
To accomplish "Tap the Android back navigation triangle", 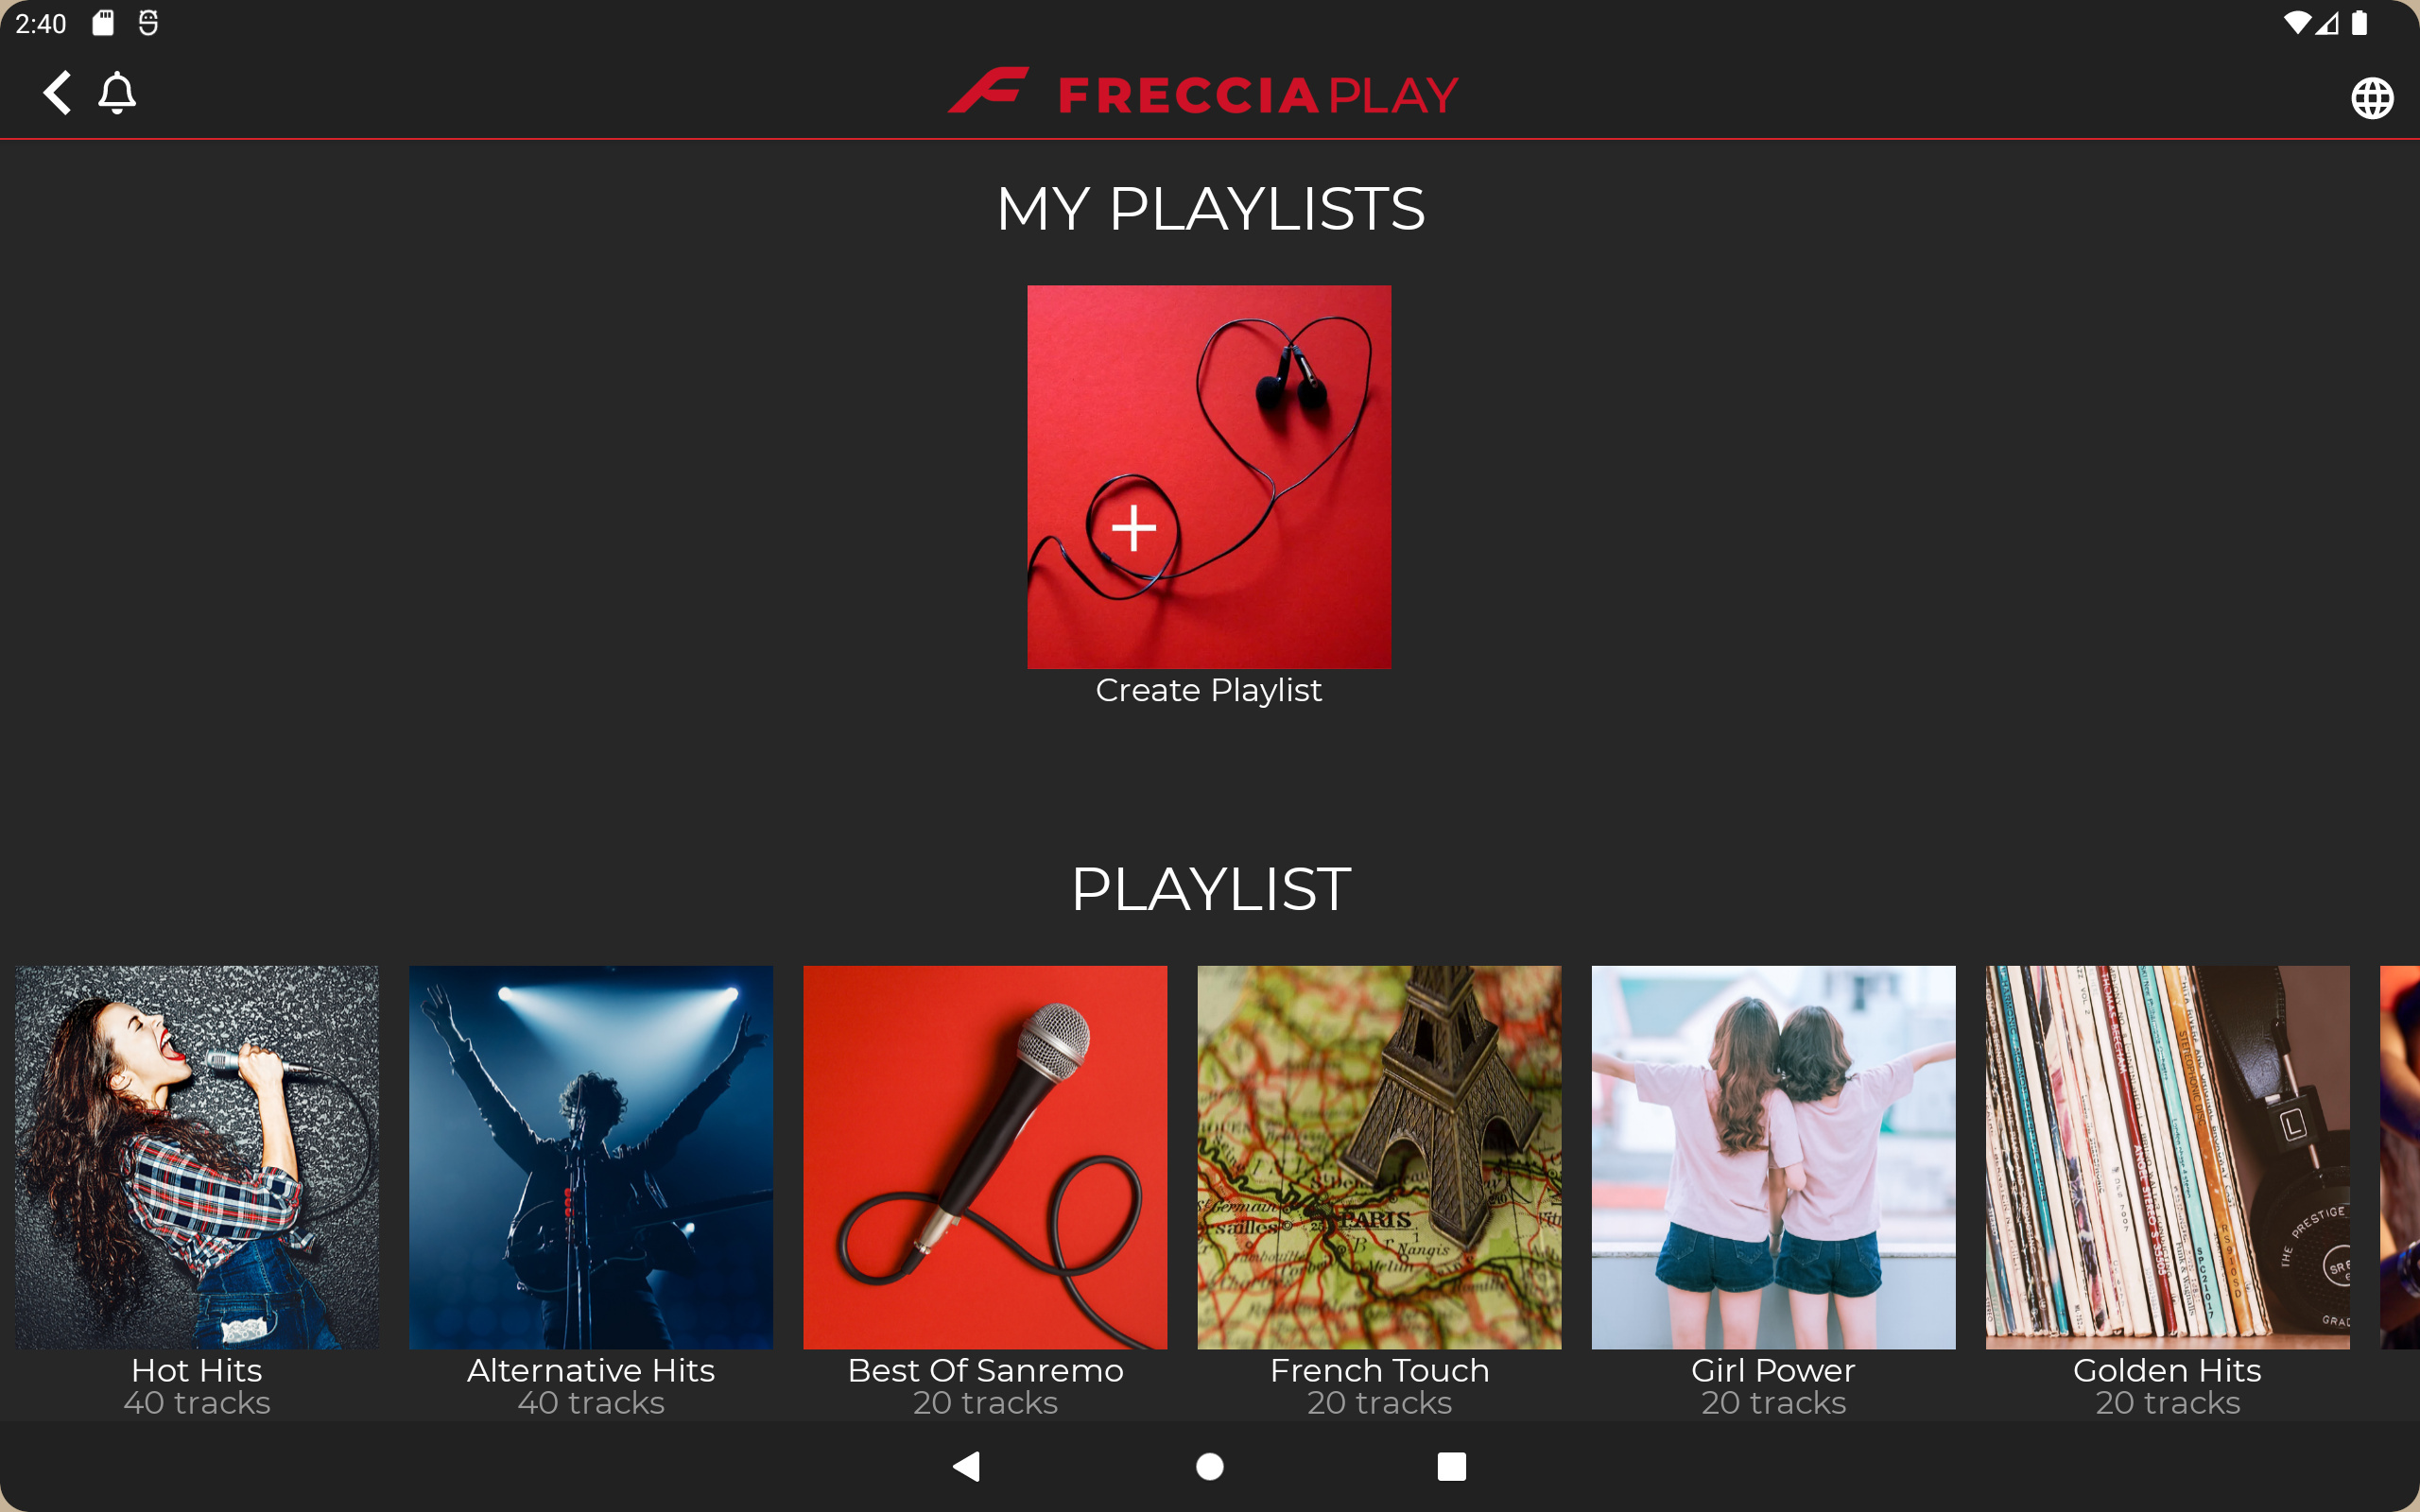I will [967, 1466].
